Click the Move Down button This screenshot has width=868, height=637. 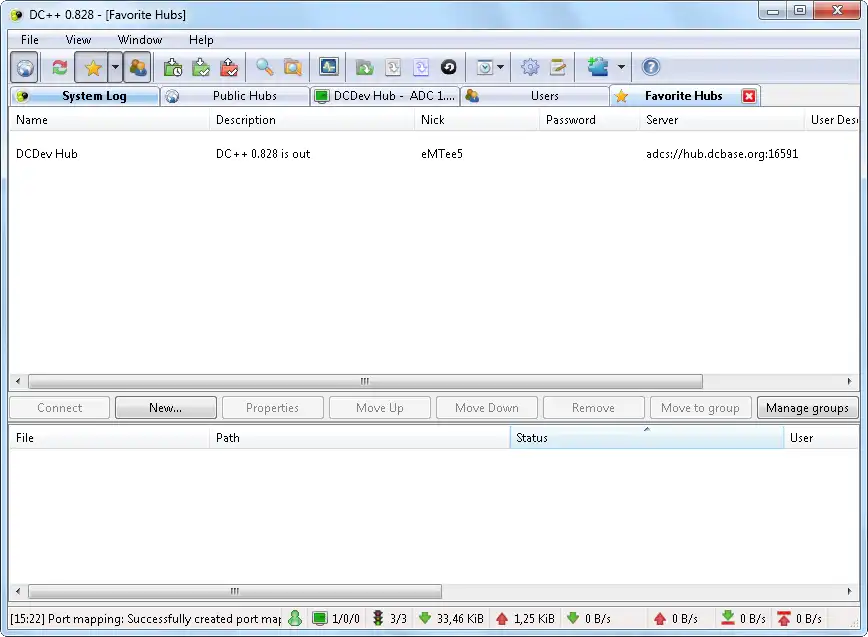click(x=487, y=408)
